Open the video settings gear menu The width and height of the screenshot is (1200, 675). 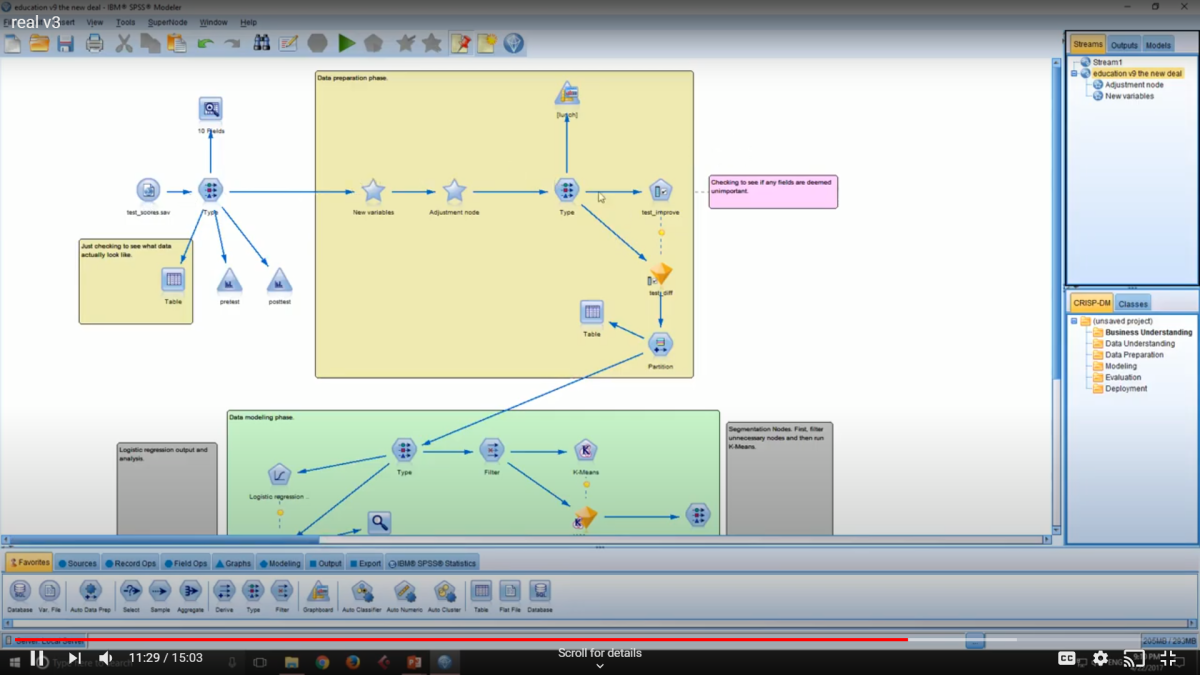1101,658
